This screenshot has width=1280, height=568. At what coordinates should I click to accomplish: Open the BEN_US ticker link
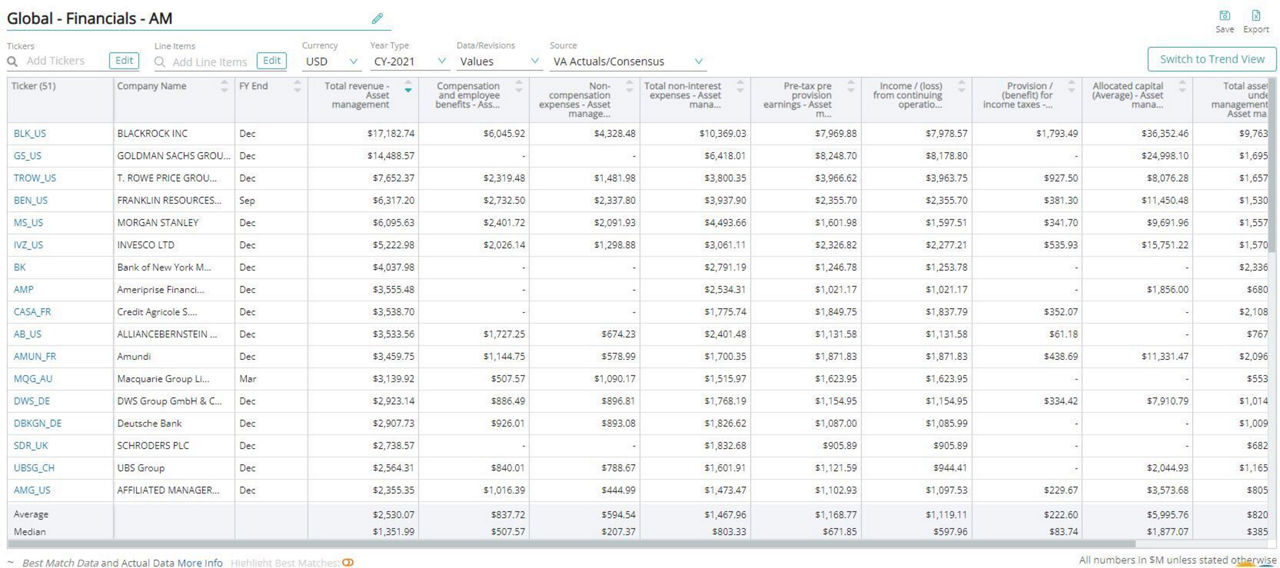(x=30, y=200)
